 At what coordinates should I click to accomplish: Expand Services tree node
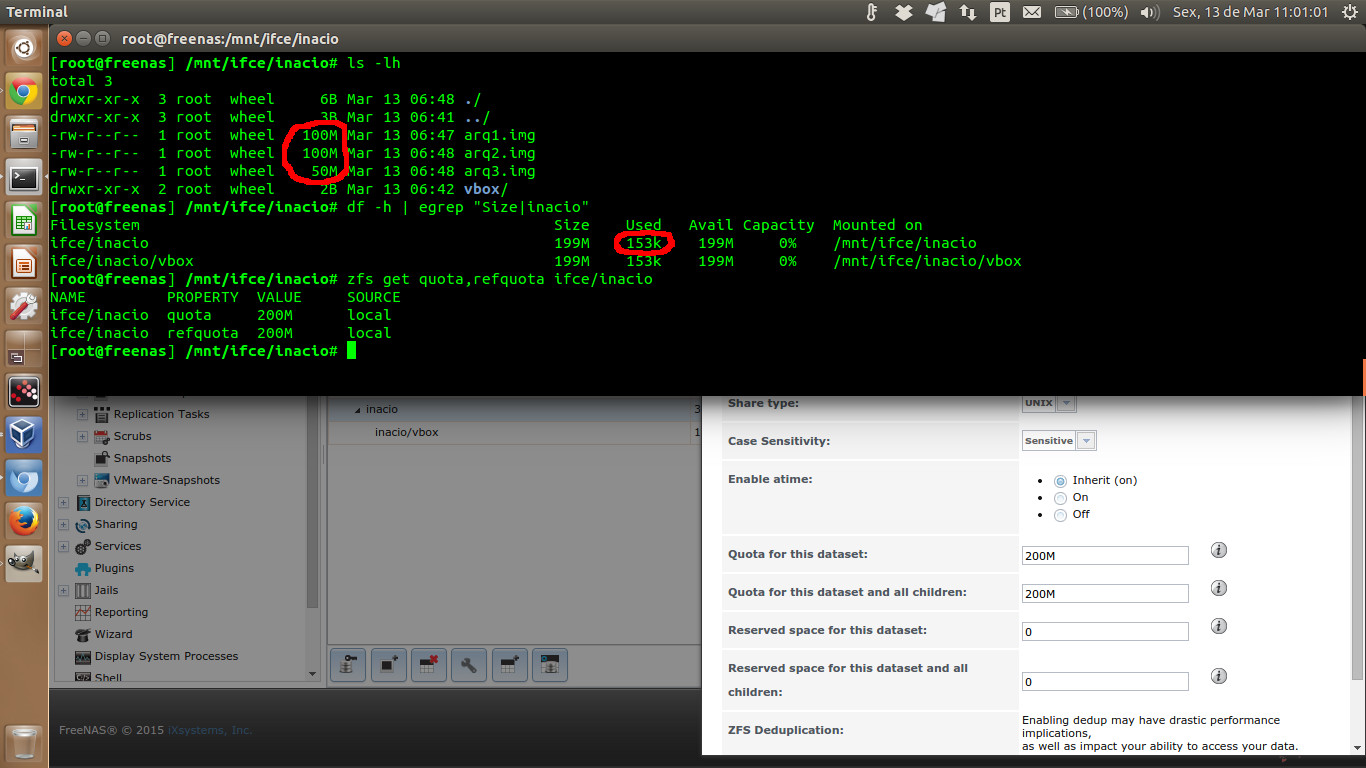tap(64, 546)
